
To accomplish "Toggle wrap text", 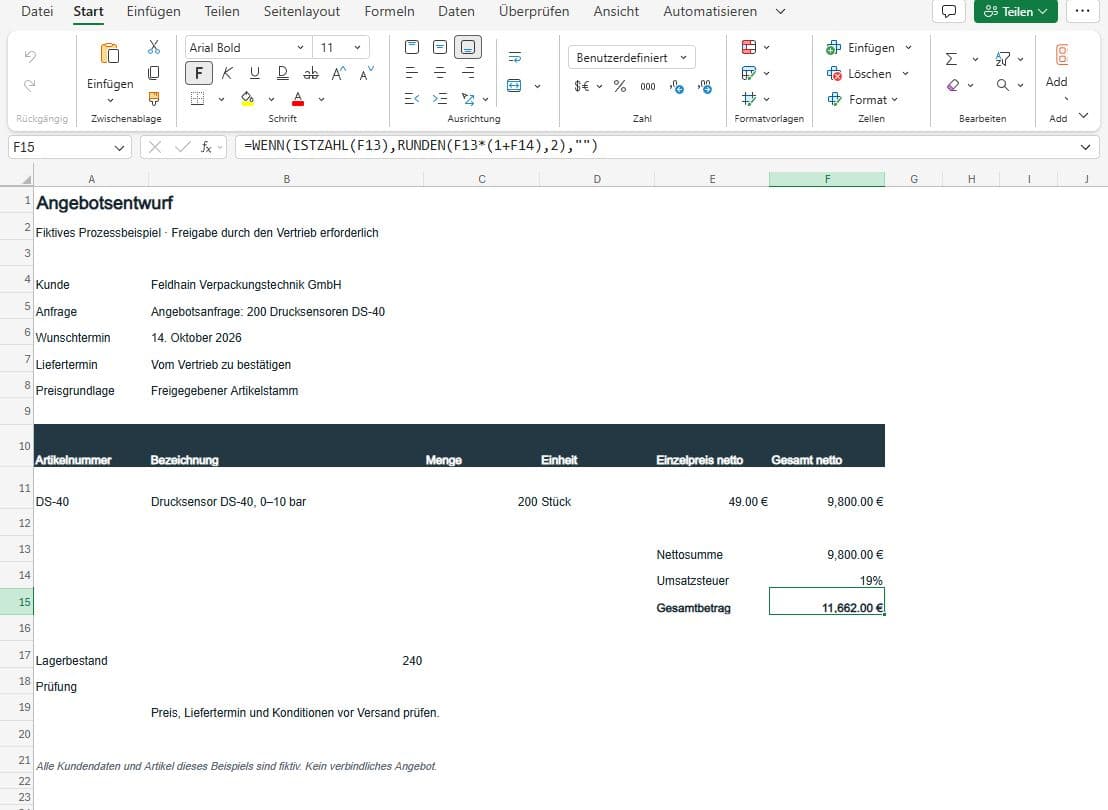I will [514, 57].
